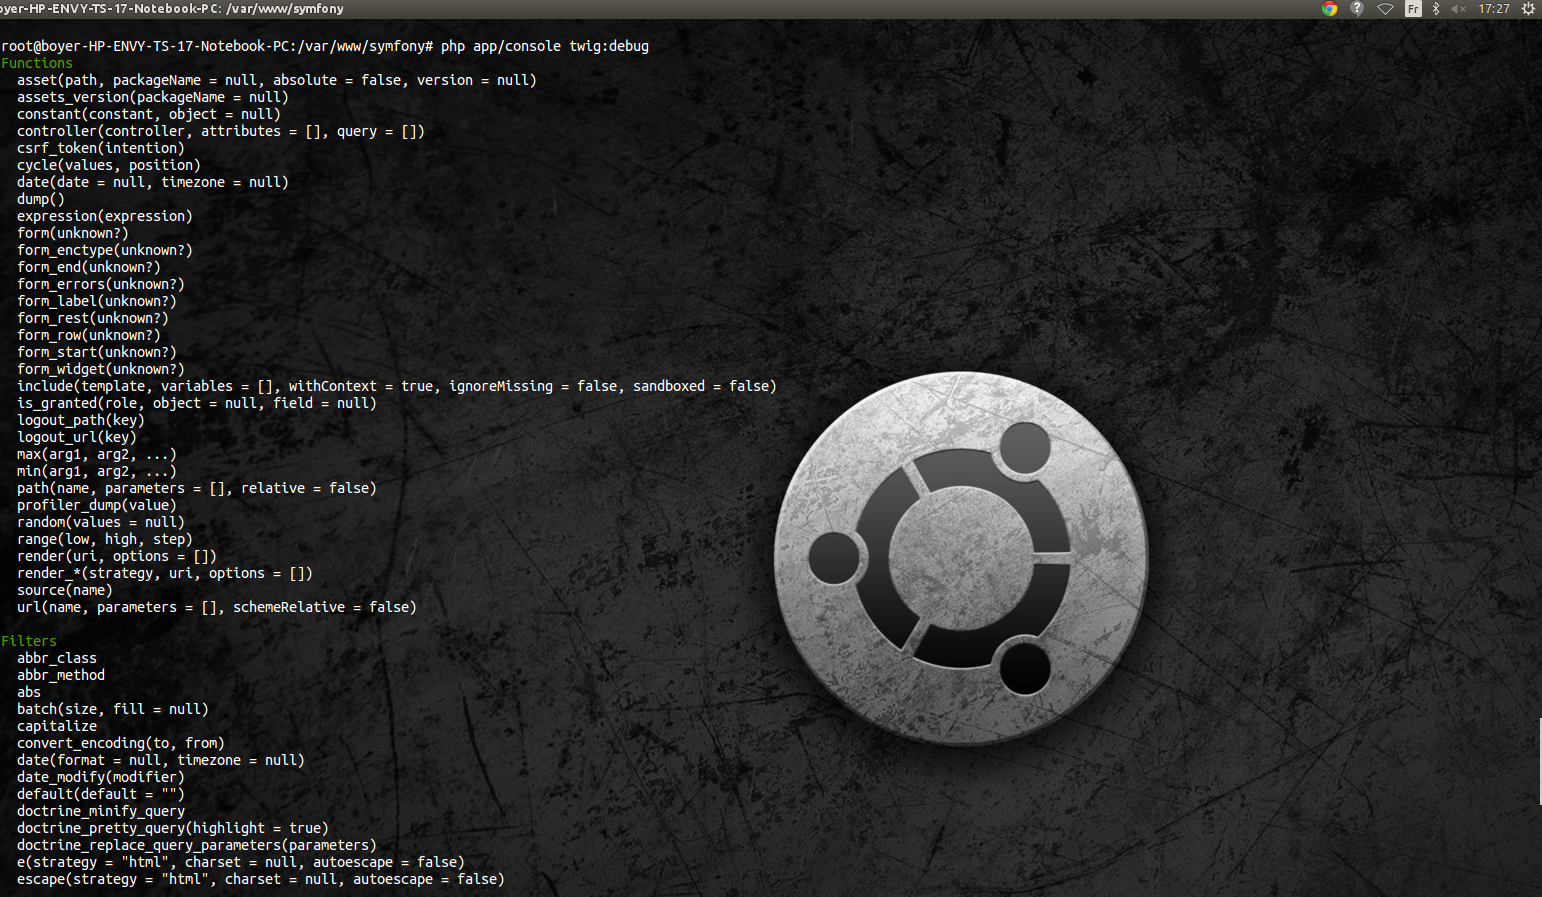Click the 'expression(expression)' line
The width and height of the screenshot is (1542, 897).
[105, 216]
